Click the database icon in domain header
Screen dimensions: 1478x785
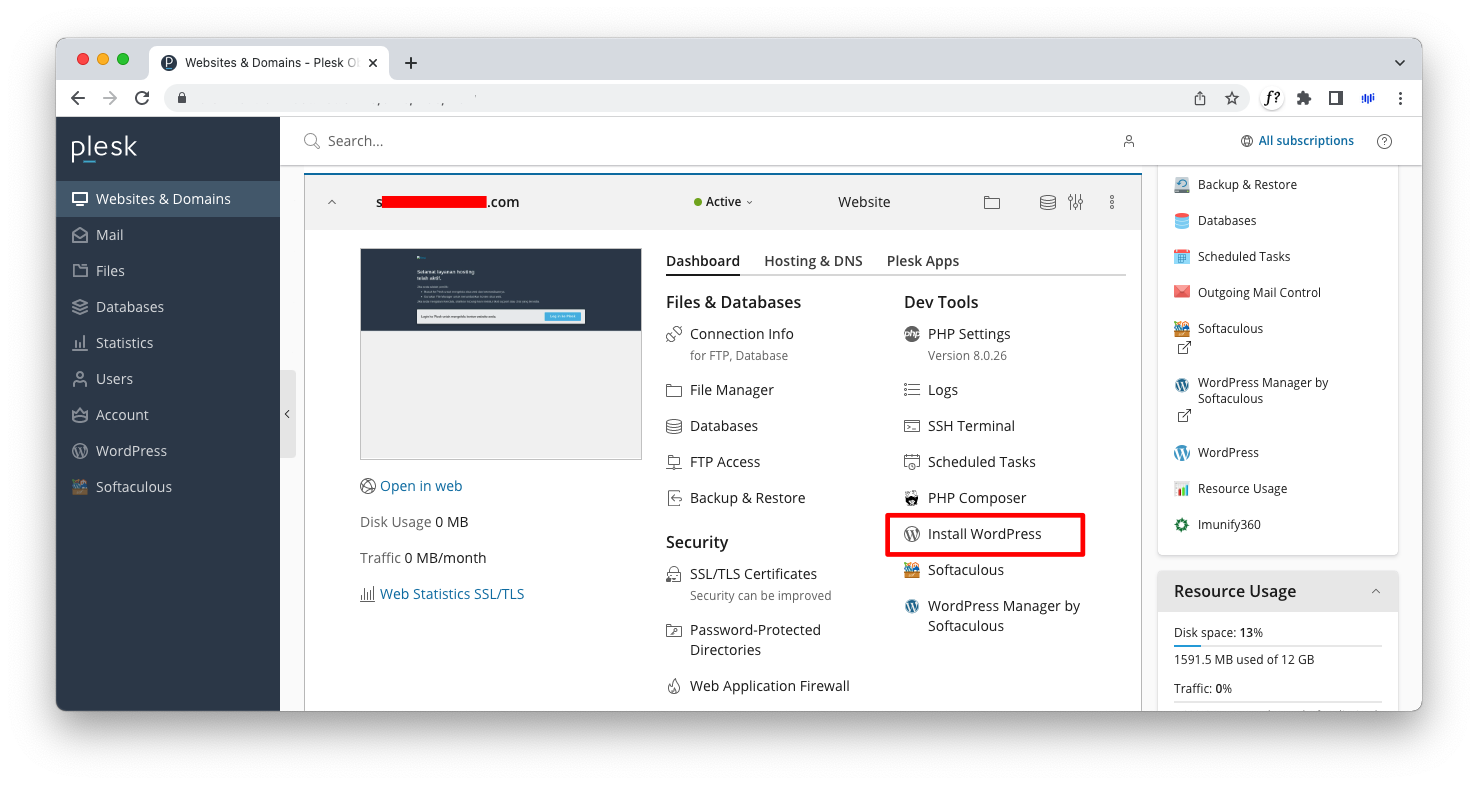(1047, 202)
